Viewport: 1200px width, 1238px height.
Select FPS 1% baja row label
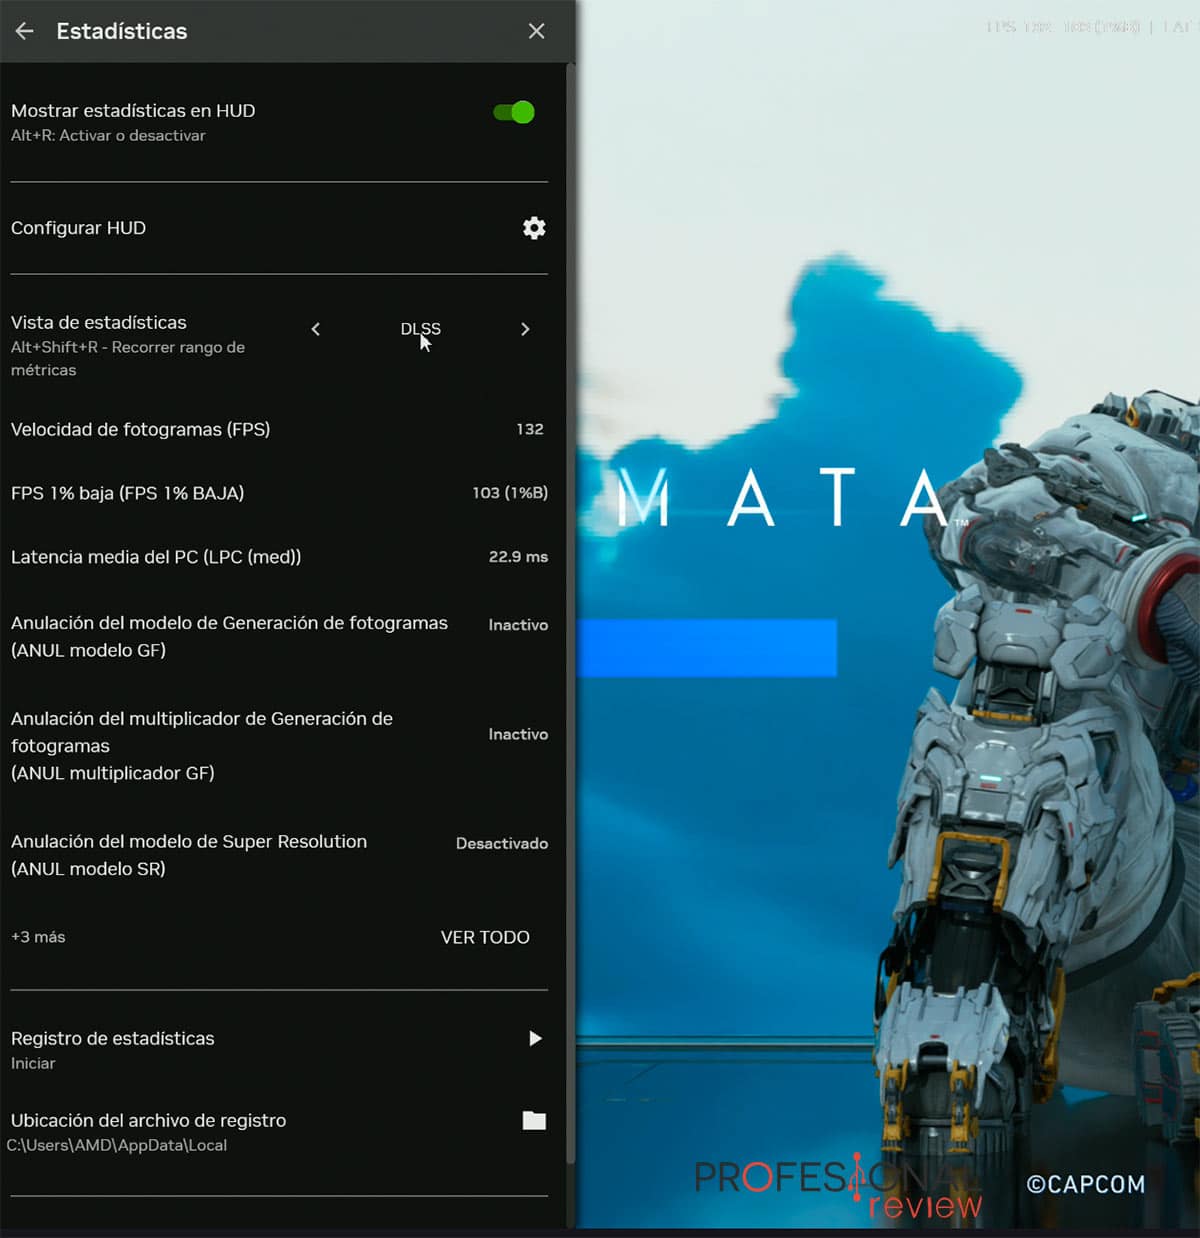click(x=127, y=493)
